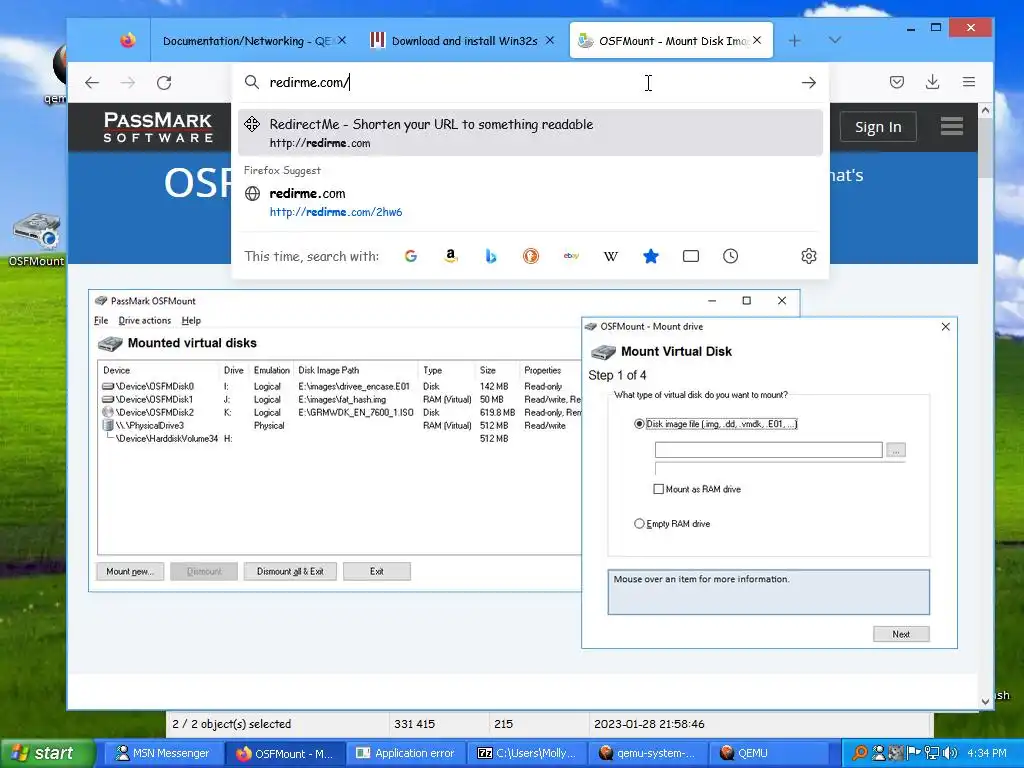1024x768 pixels.
Task: Switch to Application error taskbar item
Action: click(x=406, y=753)
